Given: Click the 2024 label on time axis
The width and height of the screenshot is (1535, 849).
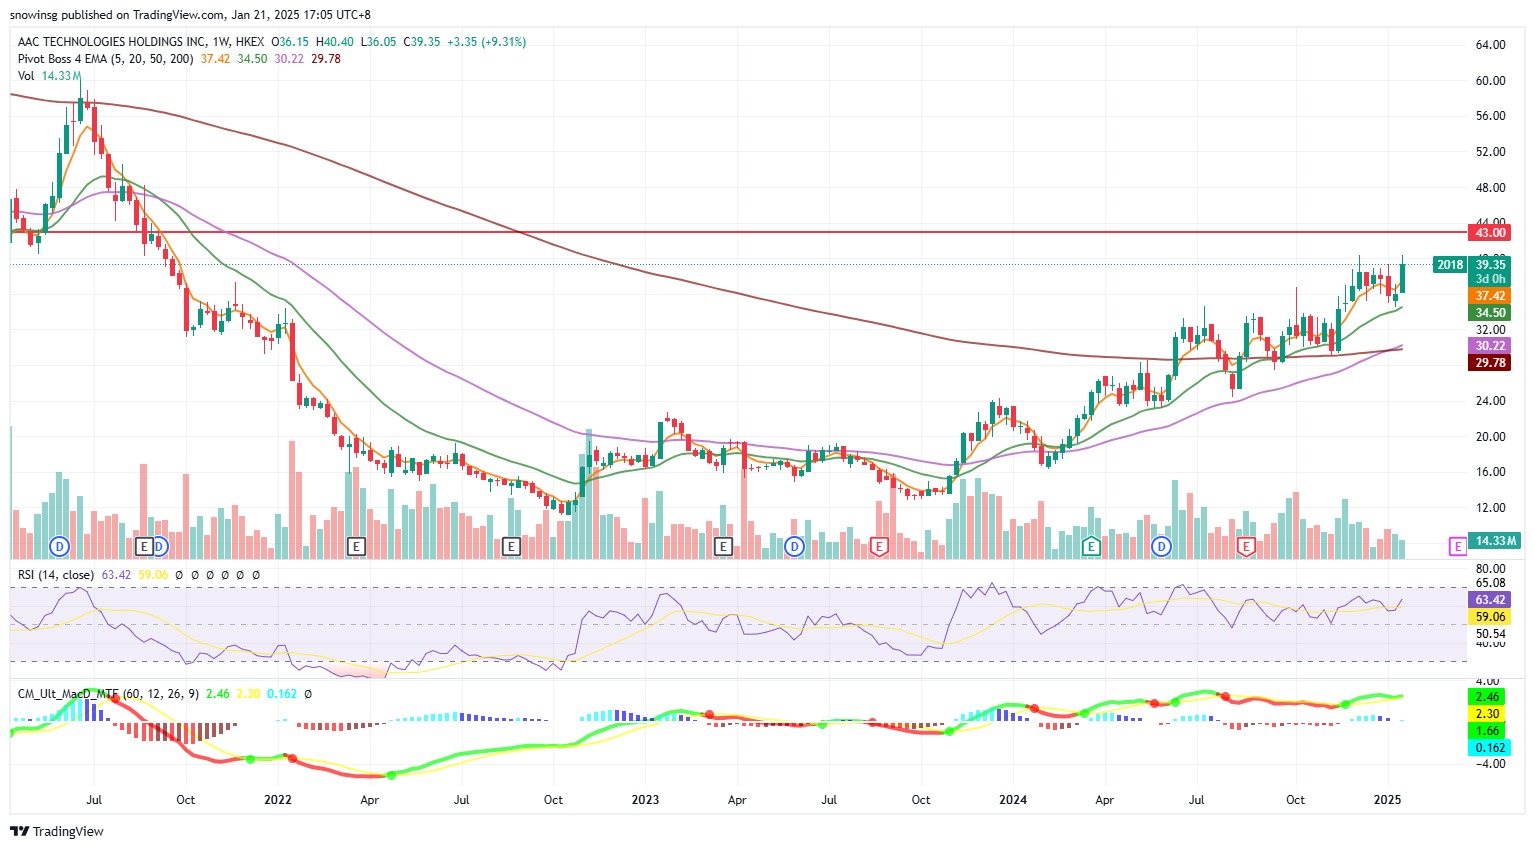Looking at the screenshot, I should [1013, 800].
